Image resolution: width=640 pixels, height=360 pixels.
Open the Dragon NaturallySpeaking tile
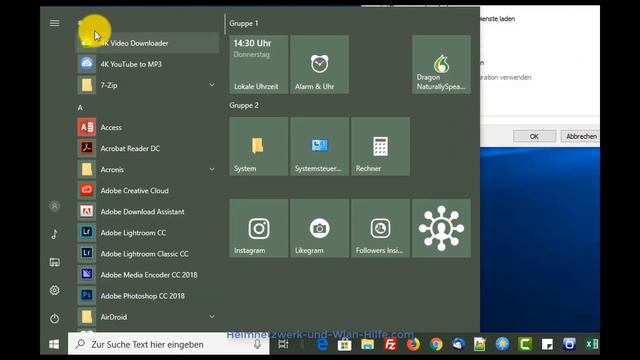[x=441, y=64]
